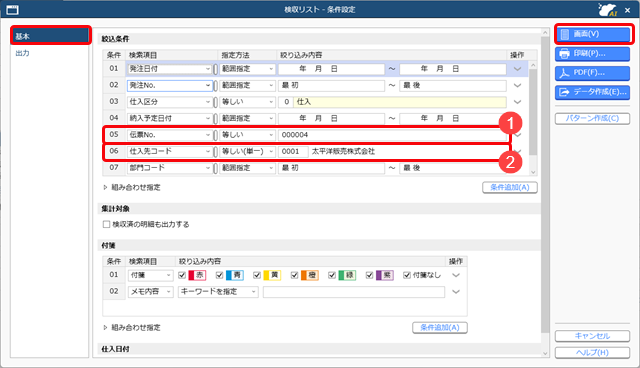
Task: Open the 仕入区分 search item dropdown
Action: (x=169, y=102)
